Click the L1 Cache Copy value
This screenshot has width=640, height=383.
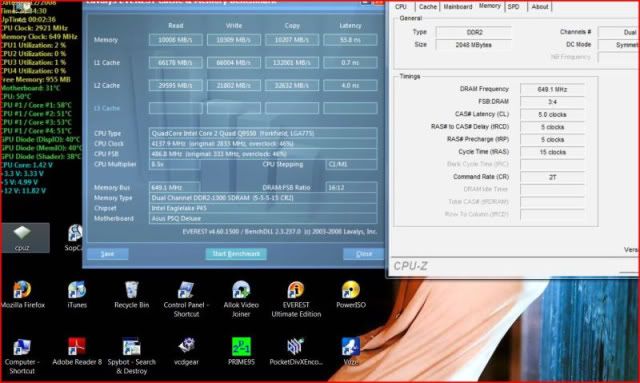(x=292, y=63)
